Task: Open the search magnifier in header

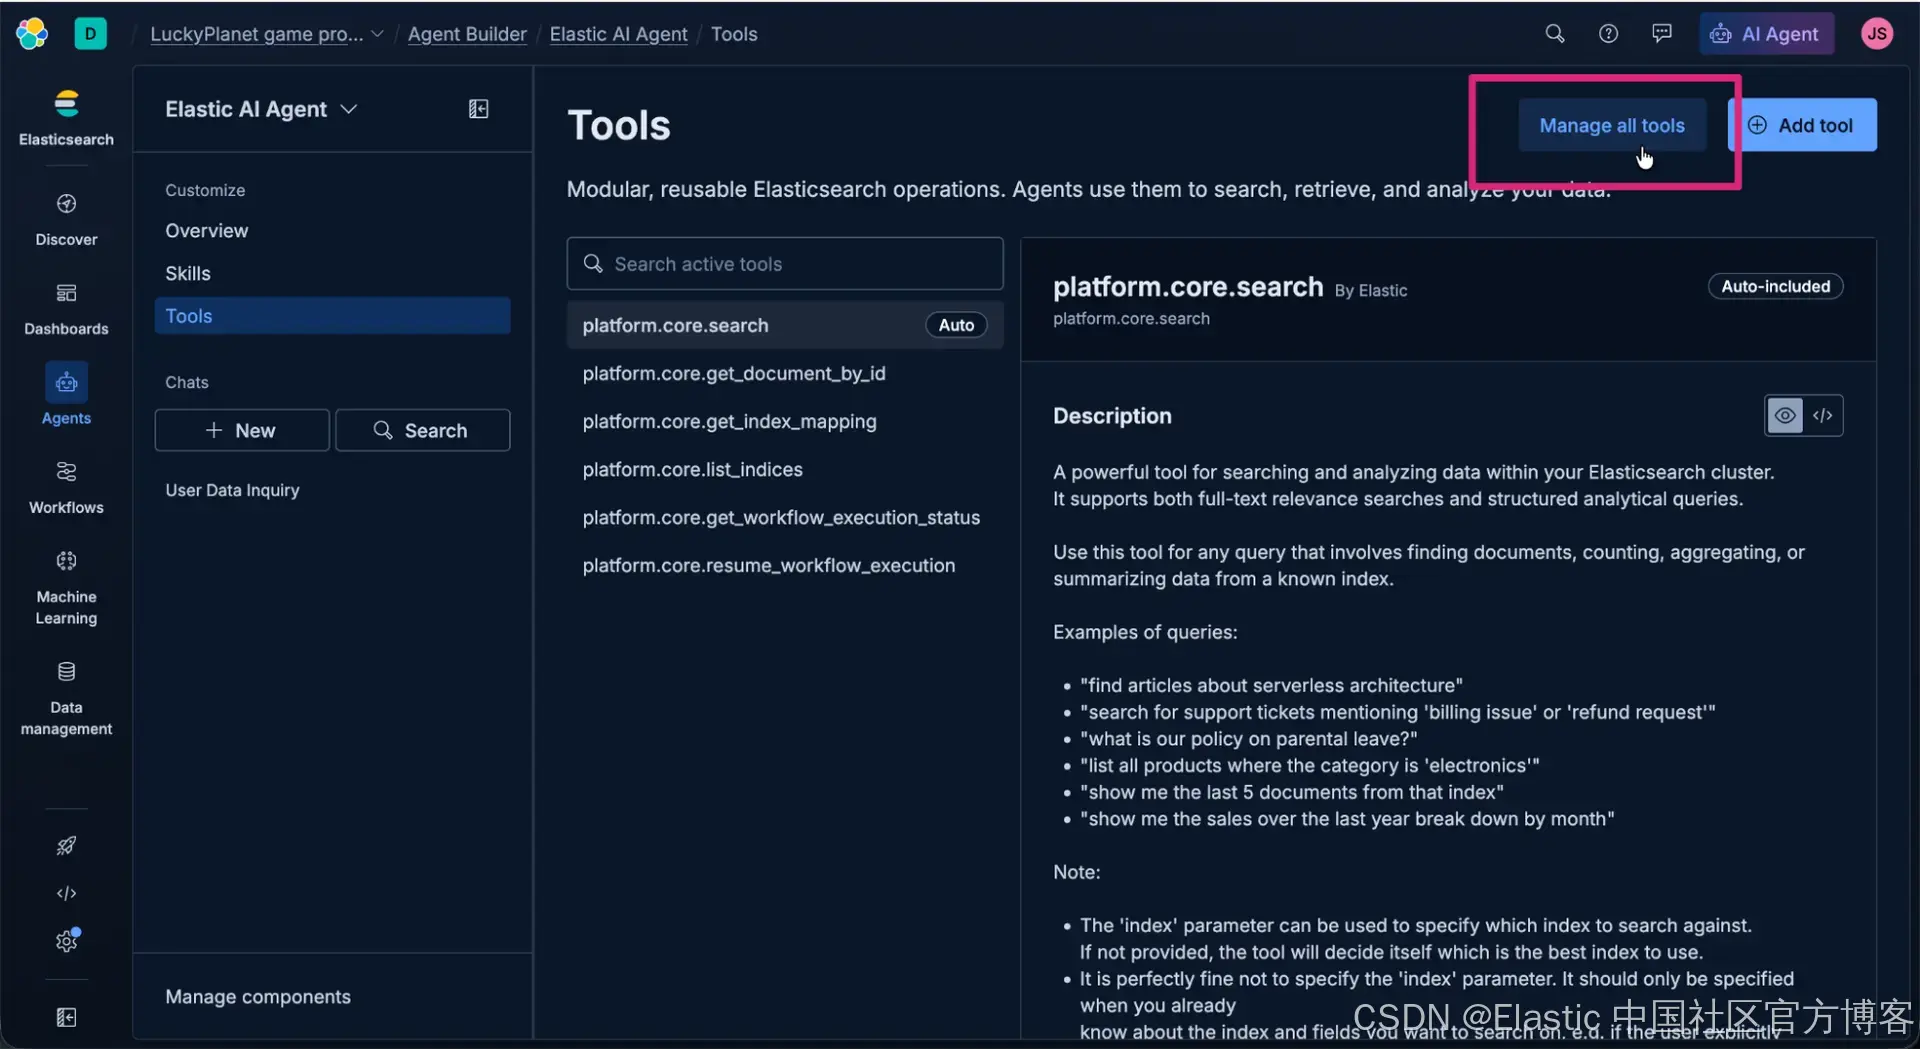Action: coord(1554,34)
